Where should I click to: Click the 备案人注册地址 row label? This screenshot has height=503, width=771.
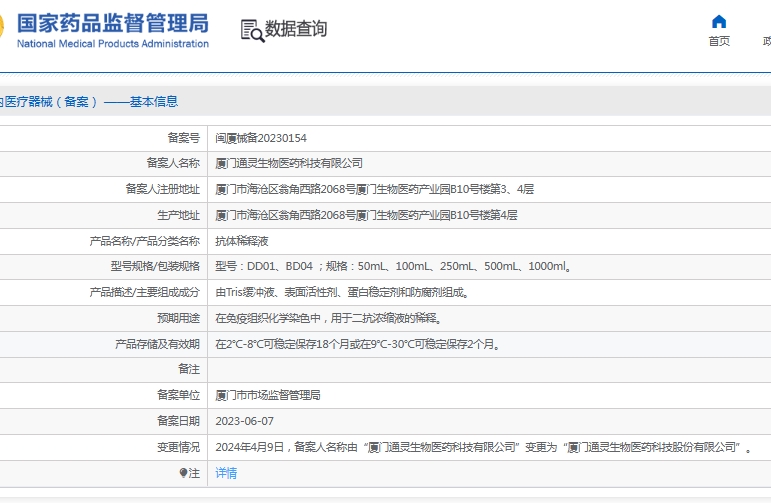pos(163,189)
